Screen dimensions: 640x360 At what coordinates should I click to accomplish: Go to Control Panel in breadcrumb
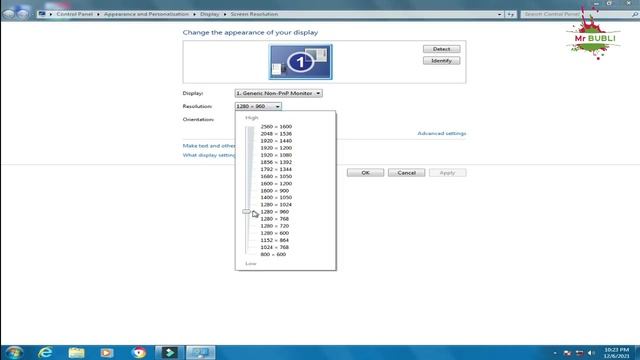[x=74, y=14]
